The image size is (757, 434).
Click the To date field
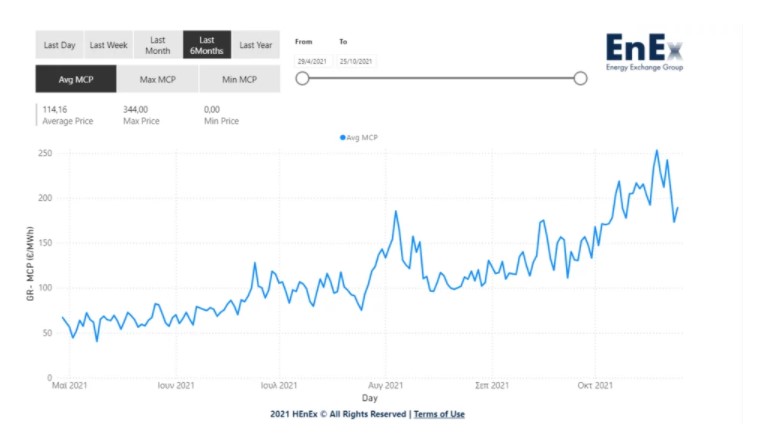point(356,61)
